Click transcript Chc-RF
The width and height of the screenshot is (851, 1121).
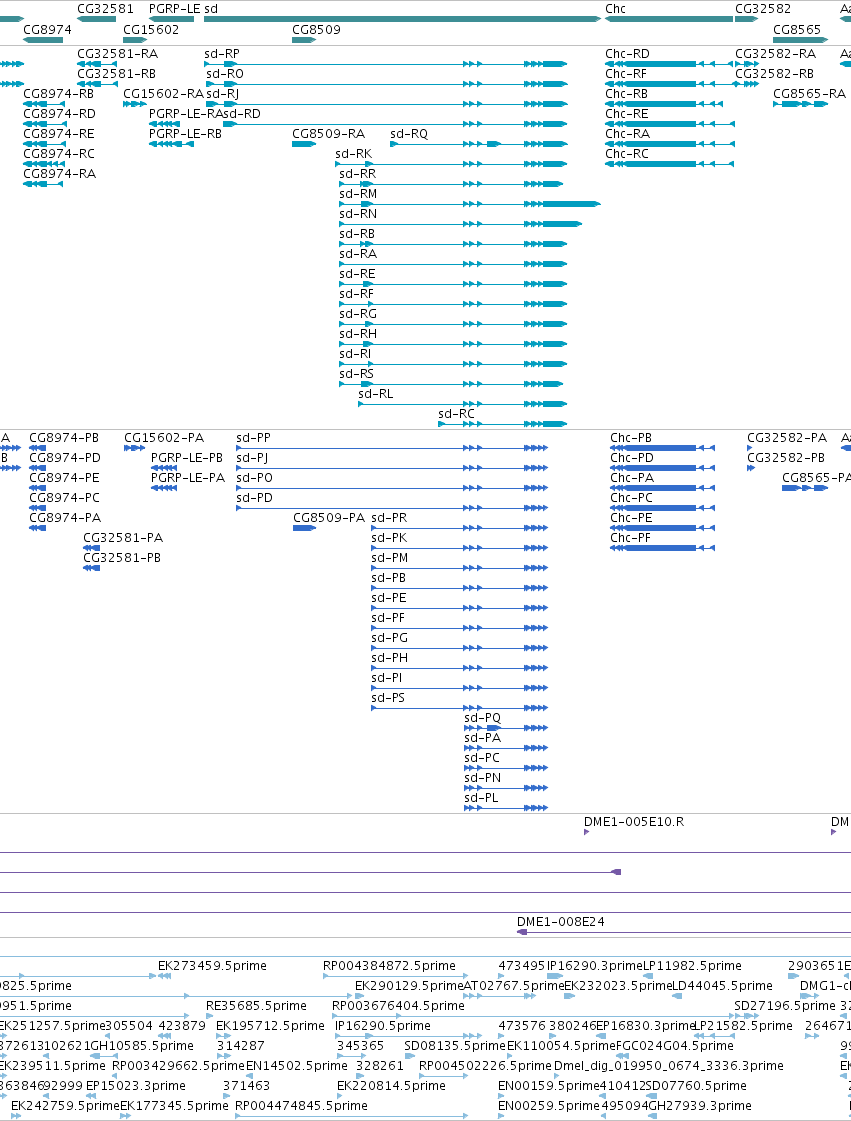pos(669,84)
